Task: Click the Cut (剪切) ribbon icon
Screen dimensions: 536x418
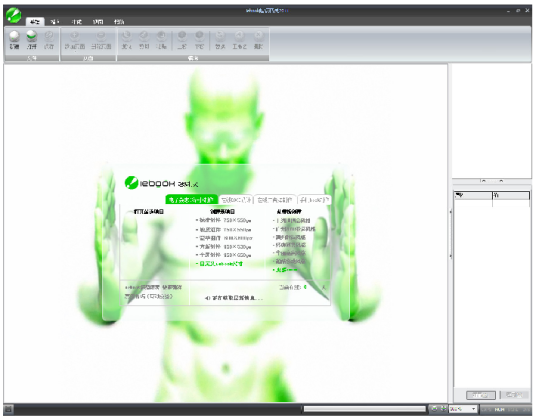Action: pos(144,40)
